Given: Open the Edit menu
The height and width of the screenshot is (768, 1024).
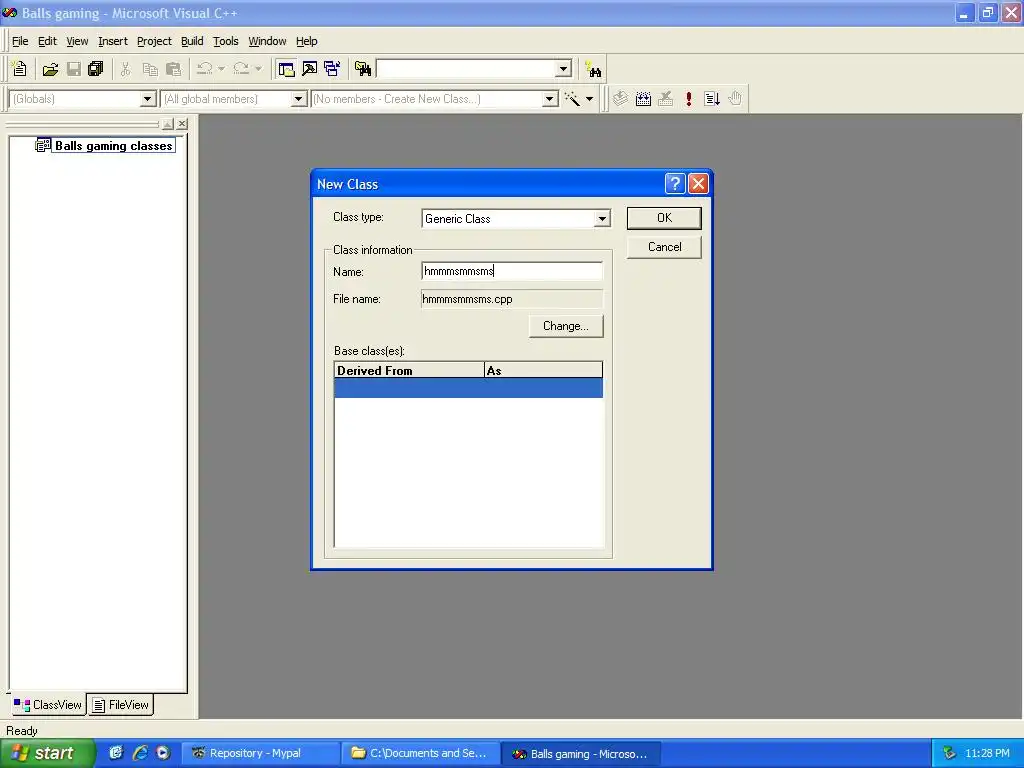Looking at the screenshot, I should [47, 41].
